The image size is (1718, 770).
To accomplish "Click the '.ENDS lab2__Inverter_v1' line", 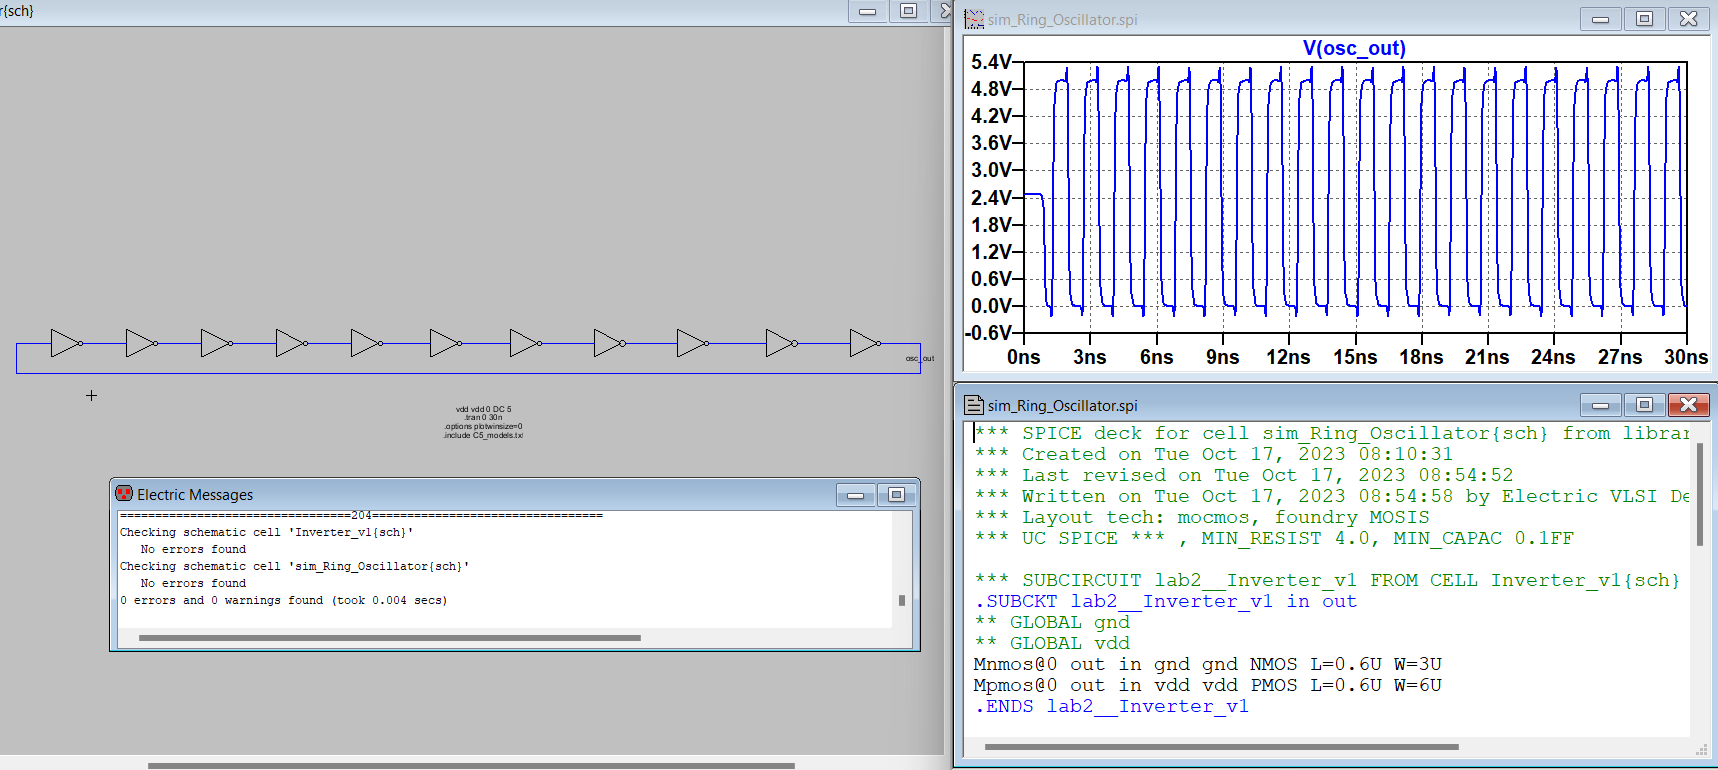I will 1112,706.
